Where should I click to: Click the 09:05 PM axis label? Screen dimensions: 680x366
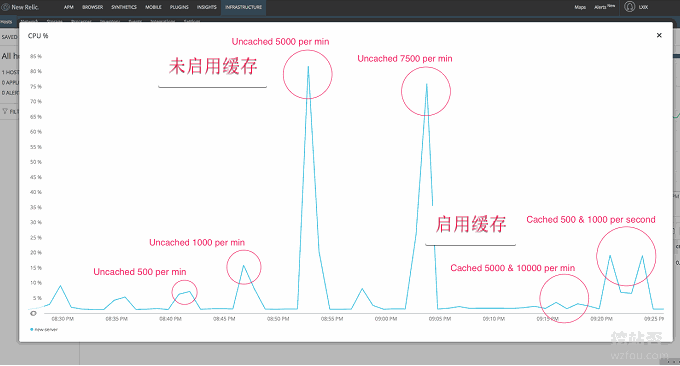coord(440,319)
